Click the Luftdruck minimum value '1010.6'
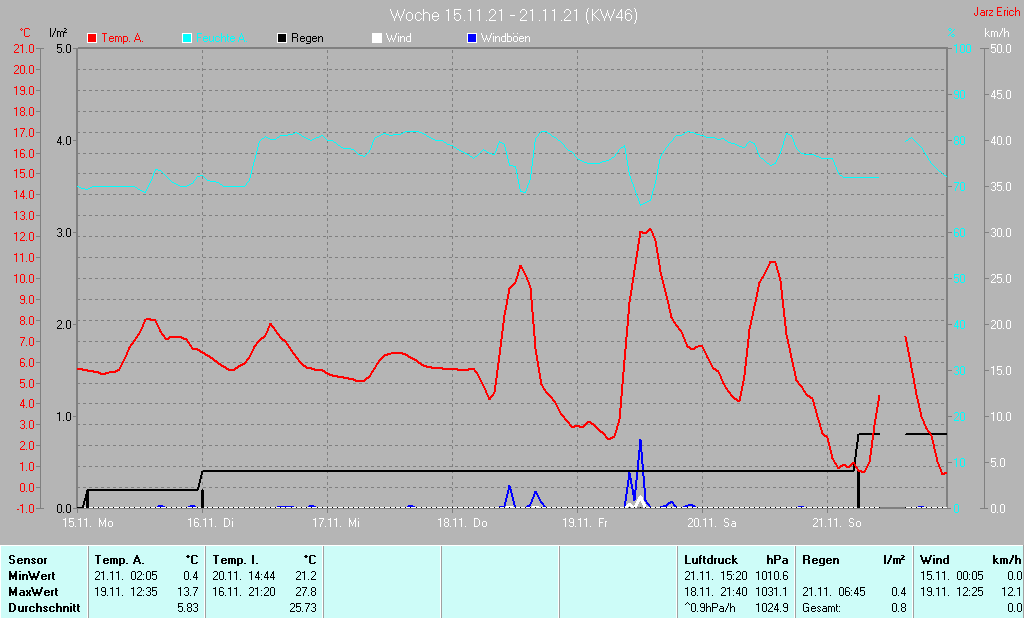Screen dimensions: 1024x618 772,576
